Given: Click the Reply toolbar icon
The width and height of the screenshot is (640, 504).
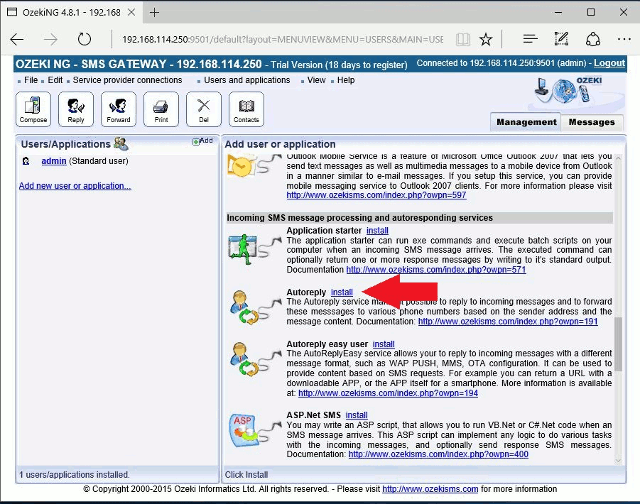Looking at the screenshot, I should pos(76,109).
